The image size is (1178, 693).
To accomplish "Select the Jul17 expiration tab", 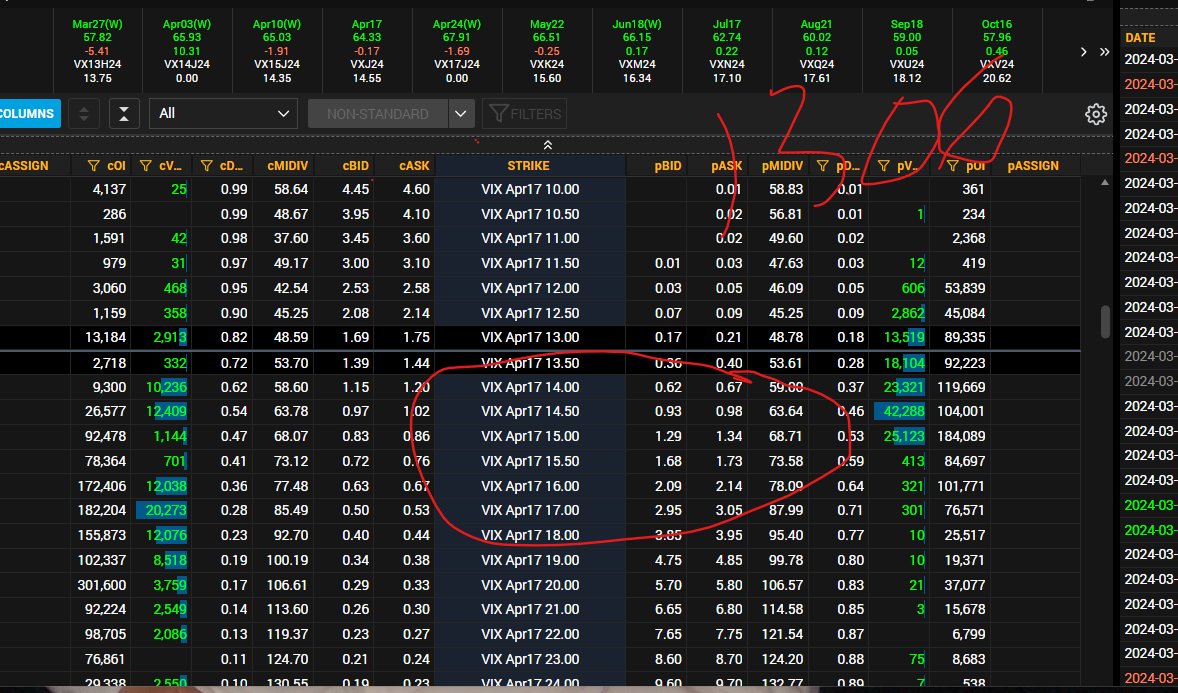I will [726, 51].
